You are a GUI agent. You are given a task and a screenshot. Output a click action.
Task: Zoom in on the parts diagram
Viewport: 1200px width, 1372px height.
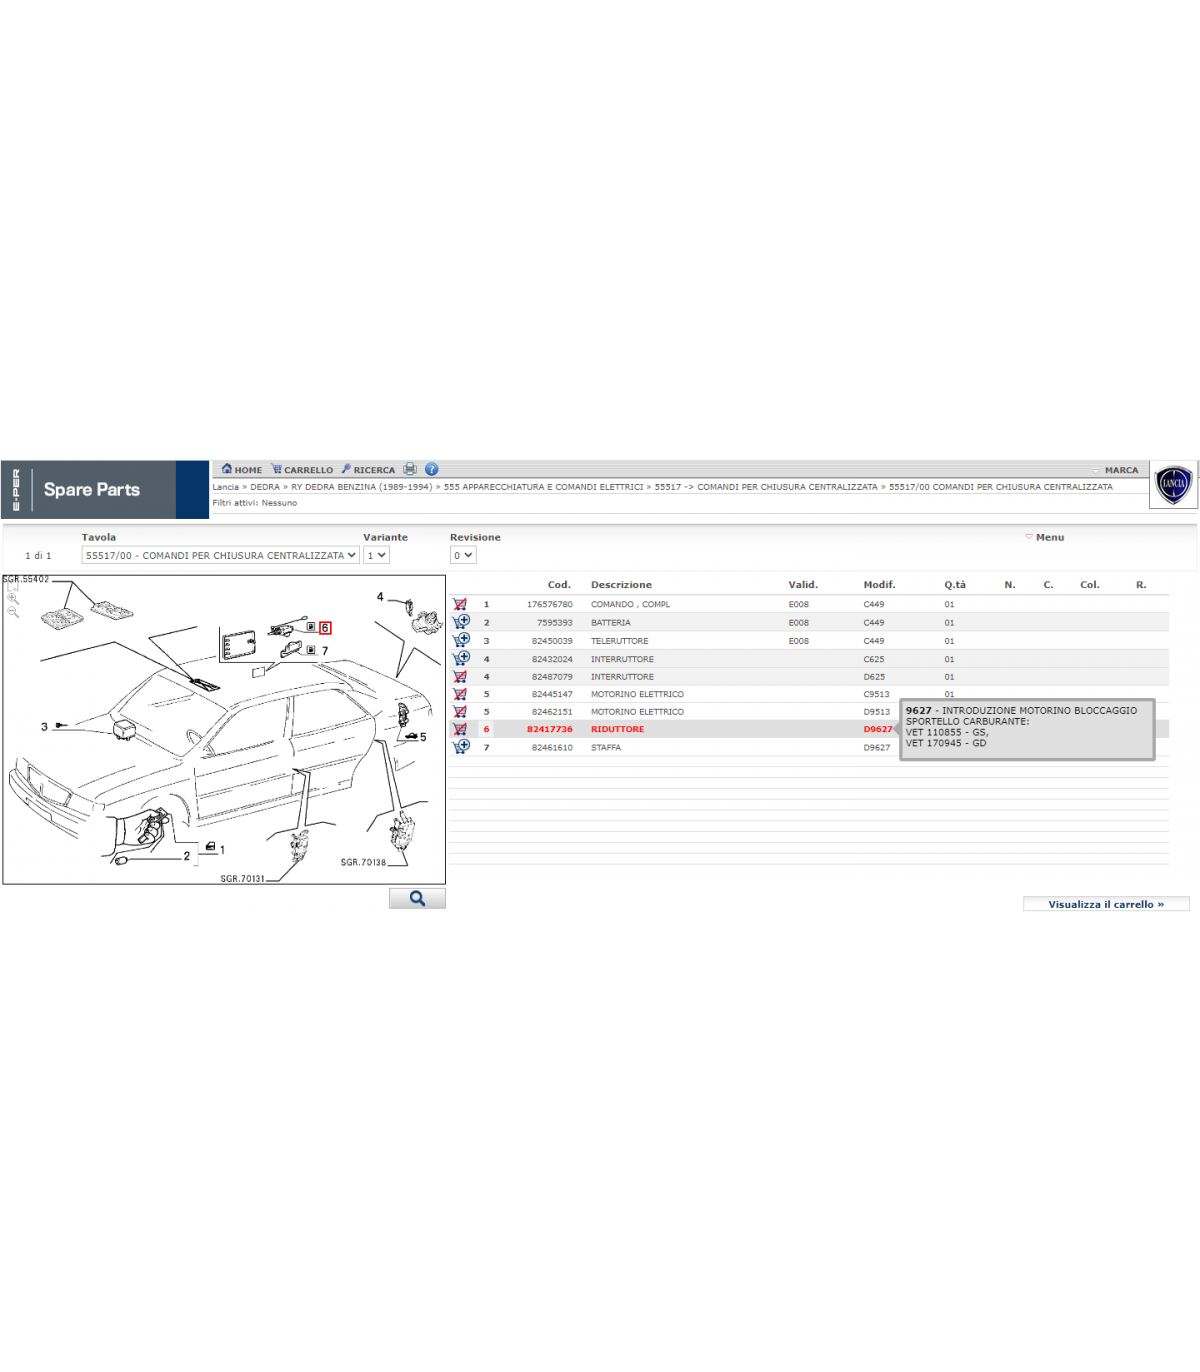click(x=417, y=899)
